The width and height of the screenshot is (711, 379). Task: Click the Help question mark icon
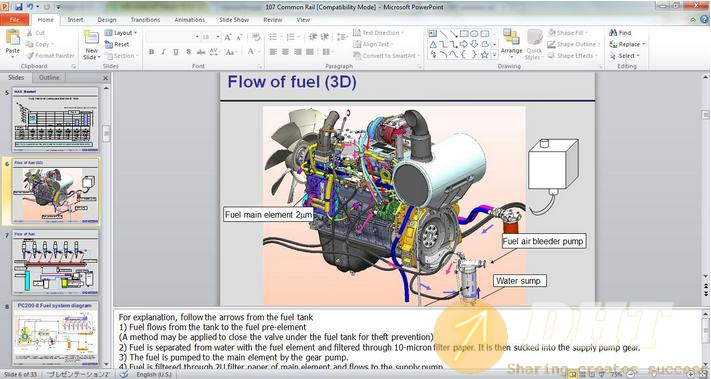704,19
